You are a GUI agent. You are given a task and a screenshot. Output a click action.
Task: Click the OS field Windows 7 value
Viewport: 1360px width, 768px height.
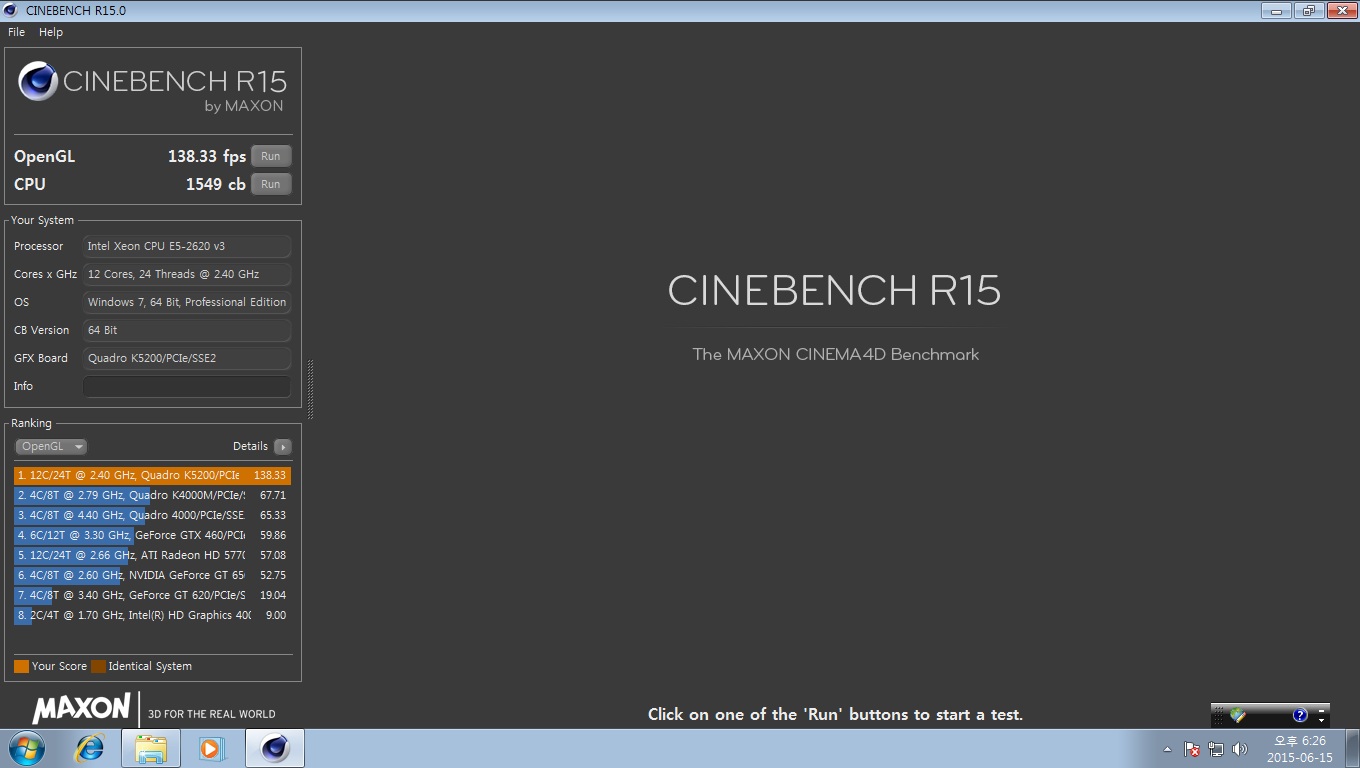click(187, 302)
